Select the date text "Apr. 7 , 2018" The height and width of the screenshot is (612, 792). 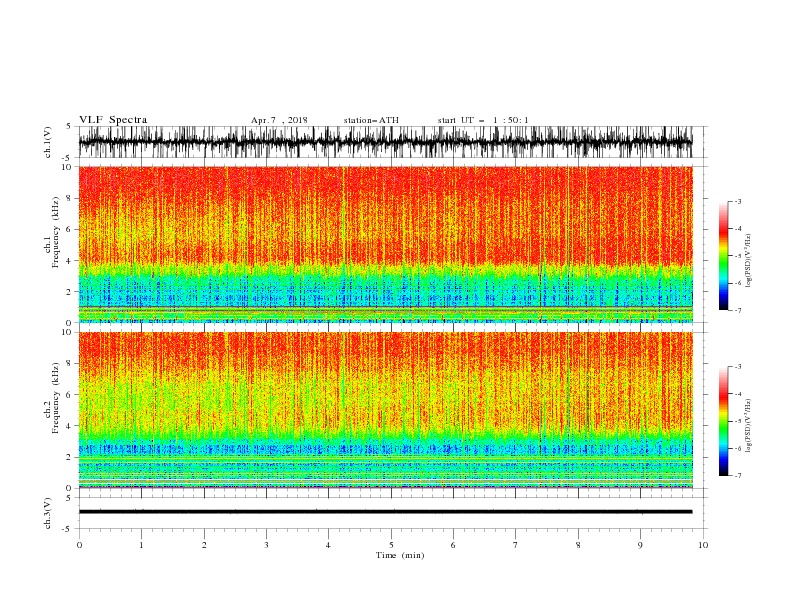[279, 120]
